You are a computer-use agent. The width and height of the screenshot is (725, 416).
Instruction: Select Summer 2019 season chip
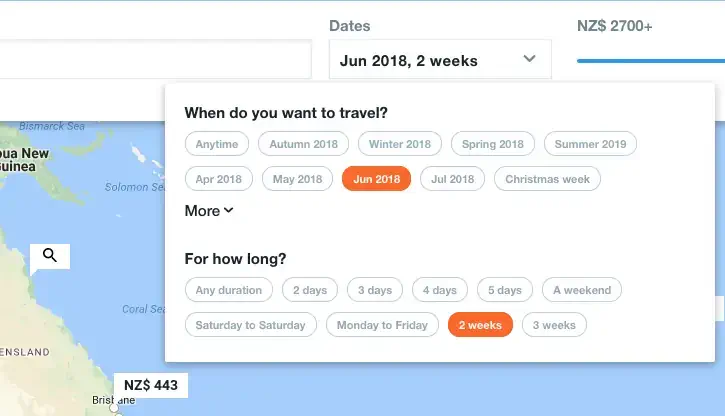(x=590, y=144)
